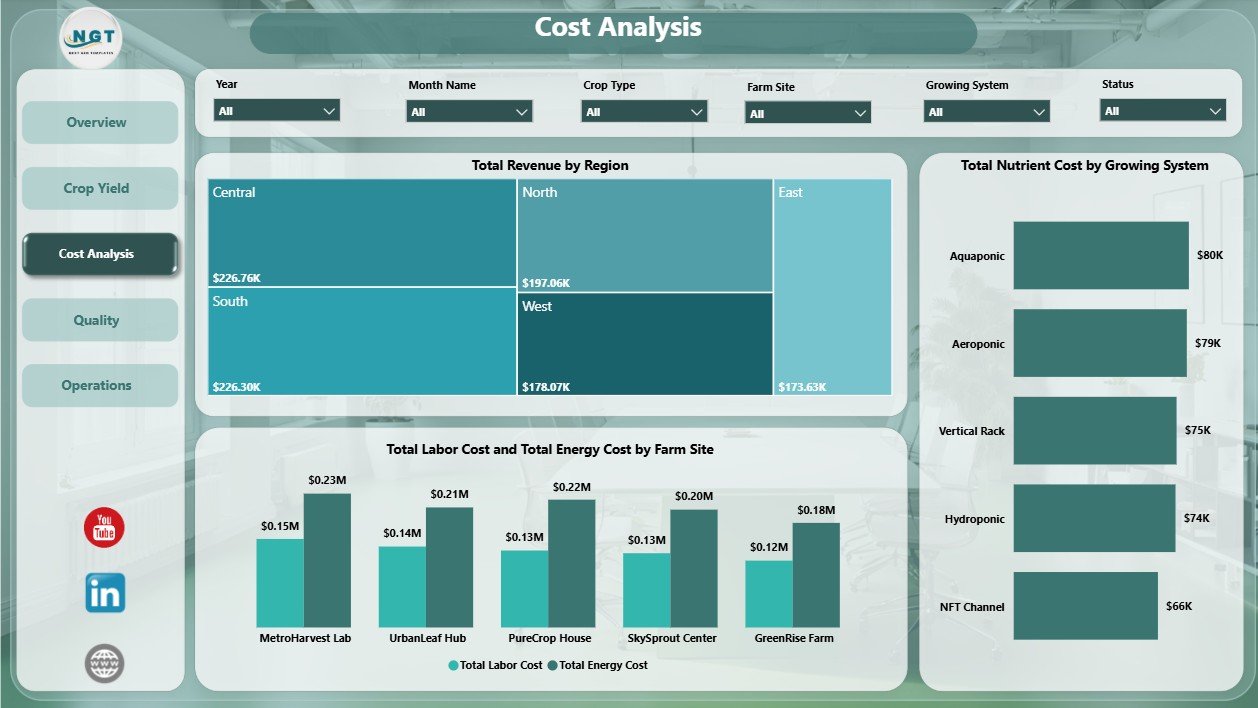
Task: Click the labor and energy cost chart title
Action: pyautogui.click(x=550, y=450)
